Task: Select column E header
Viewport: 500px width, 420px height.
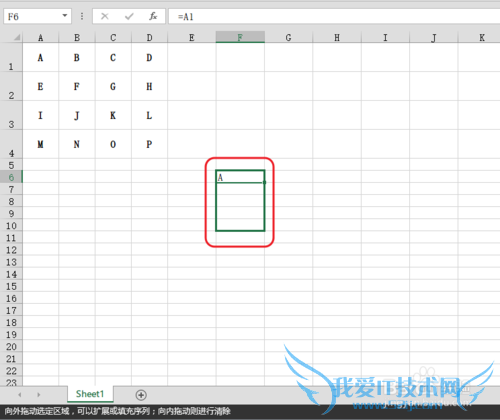Action: coord(192,38)
